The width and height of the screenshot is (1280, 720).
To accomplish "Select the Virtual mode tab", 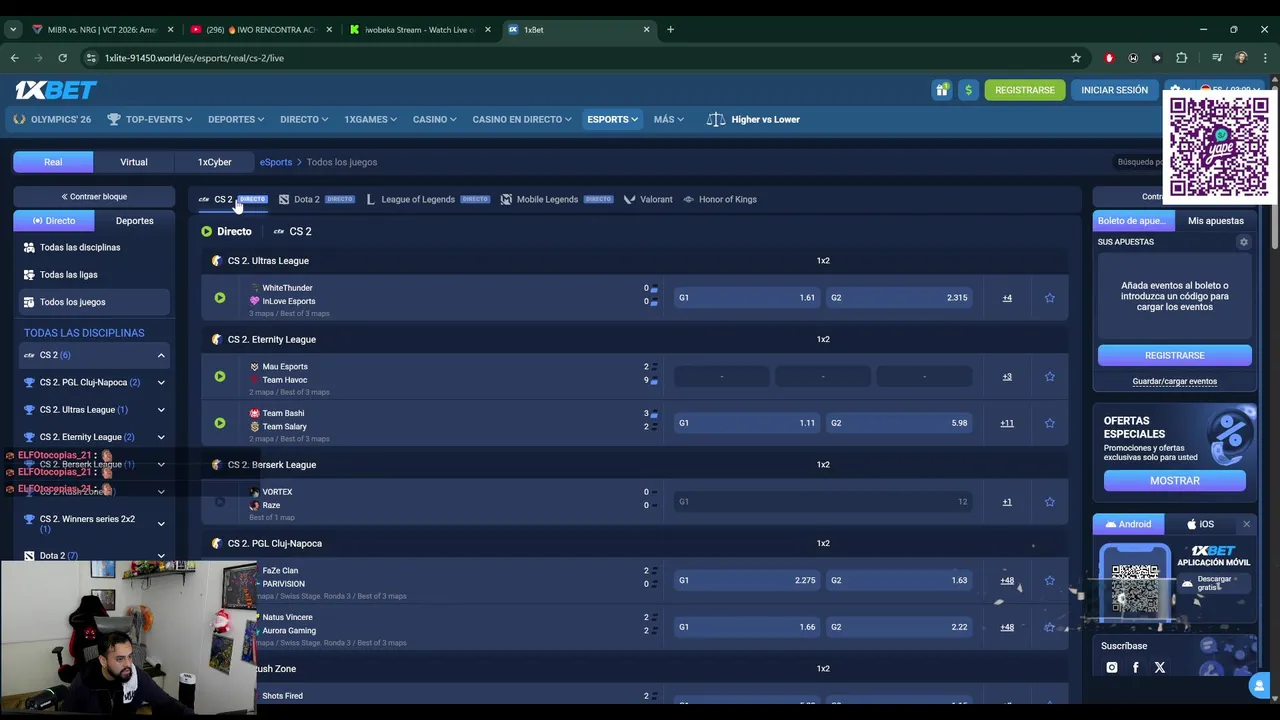I will [134, 162].
